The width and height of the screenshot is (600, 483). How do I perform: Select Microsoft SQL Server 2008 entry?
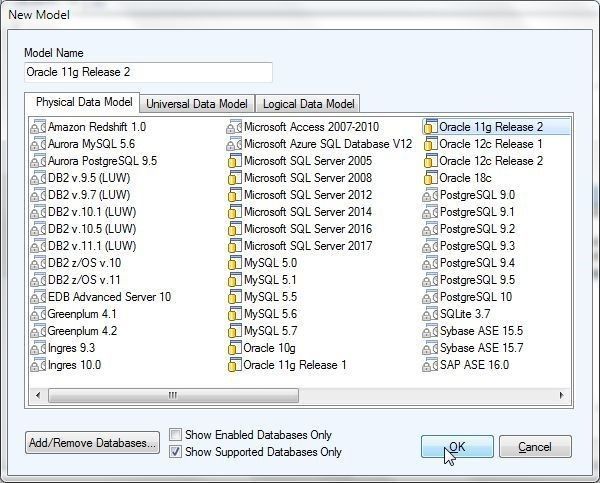click(300, 178)
